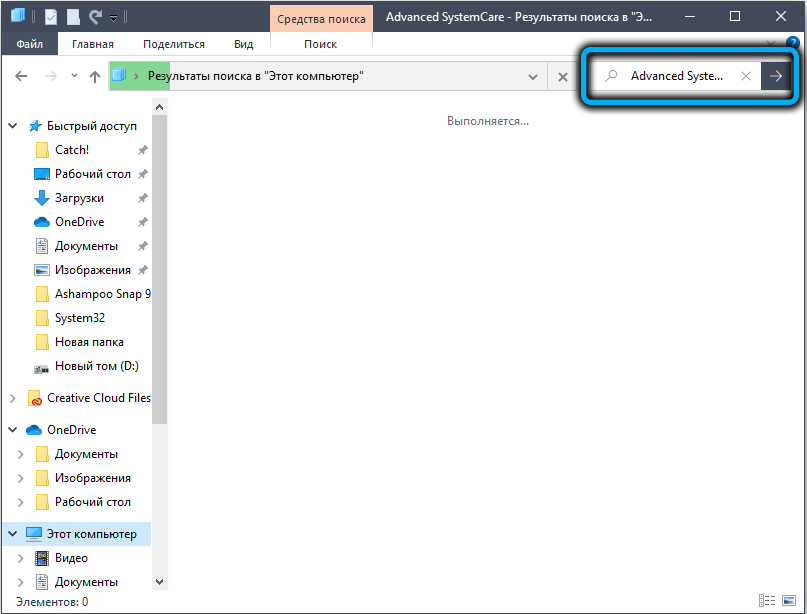Clear the search box text
Viewport: 807px width, 614px height.
(745, 76)
